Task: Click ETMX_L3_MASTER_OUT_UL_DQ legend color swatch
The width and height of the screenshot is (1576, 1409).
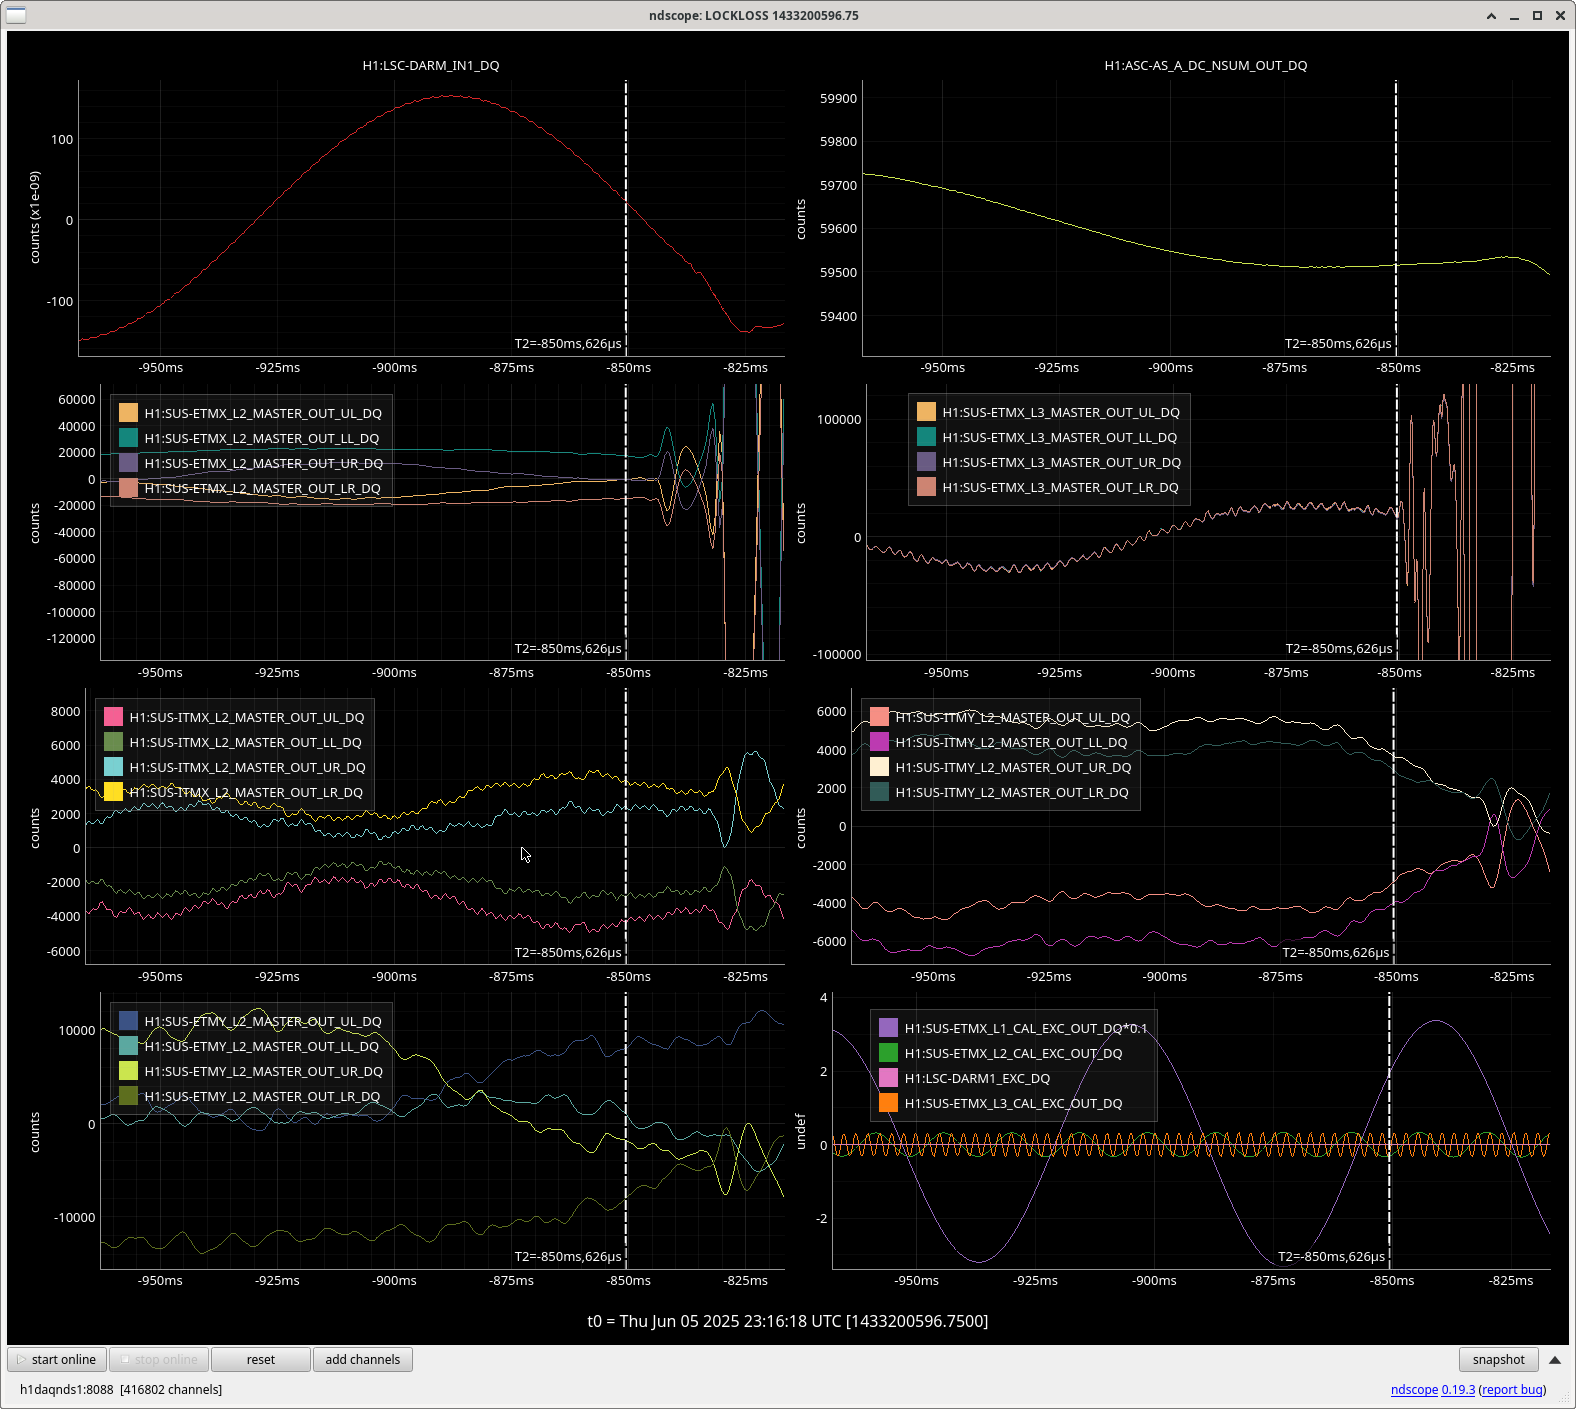Action: (926, 412)
